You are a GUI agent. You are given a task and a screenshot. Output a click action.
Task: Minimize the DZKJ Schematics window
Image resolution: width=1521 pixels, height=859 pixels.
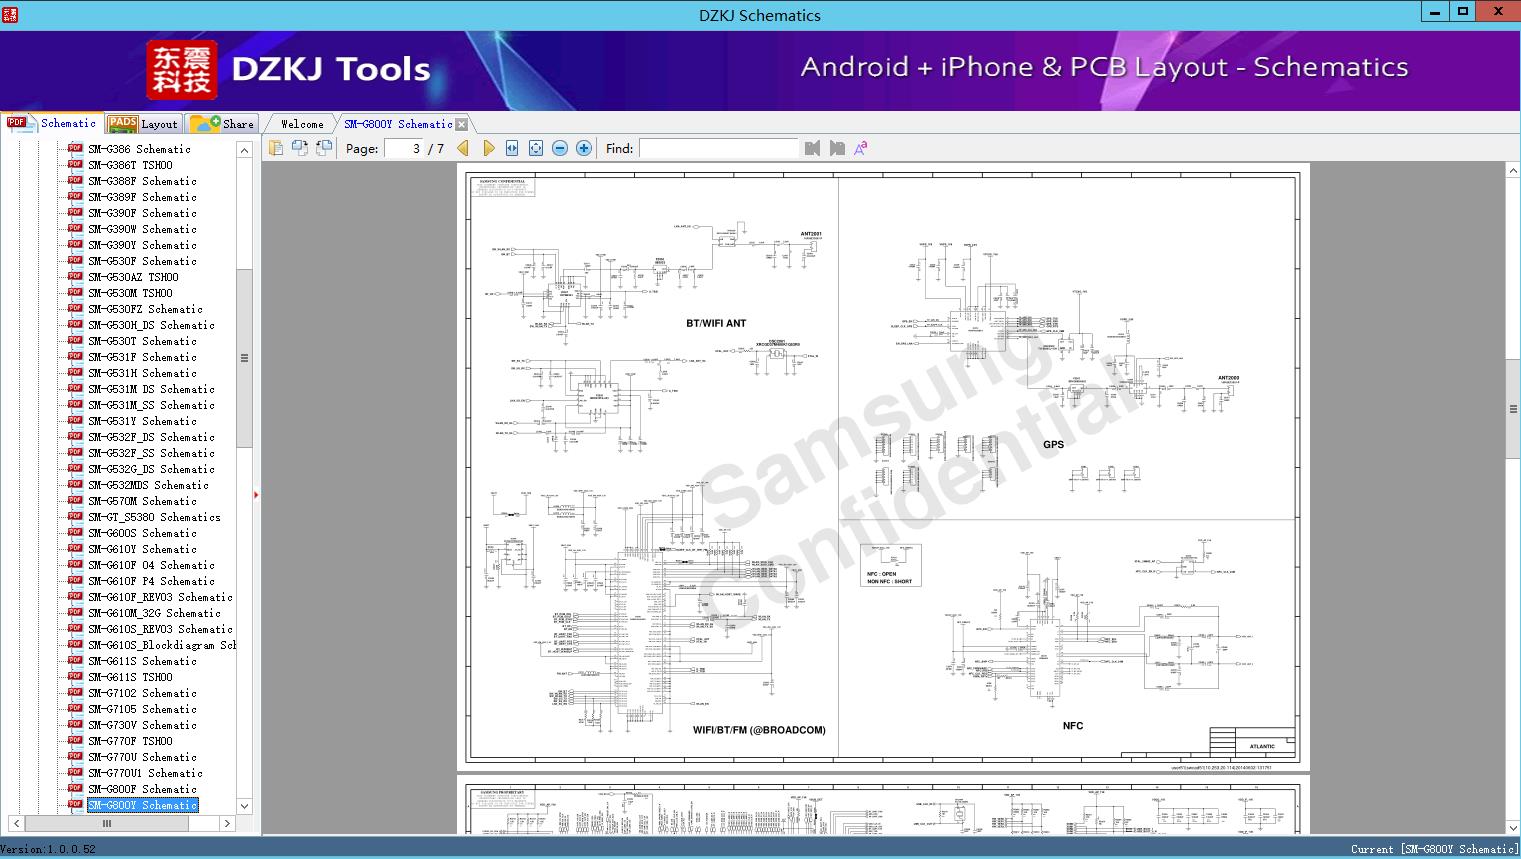pyautogui.click(x=1435, y=12)
